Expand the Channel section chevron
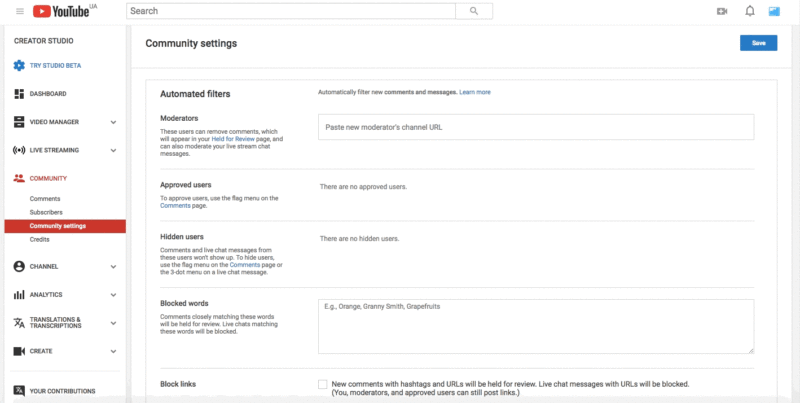 (x=113, y=267)
